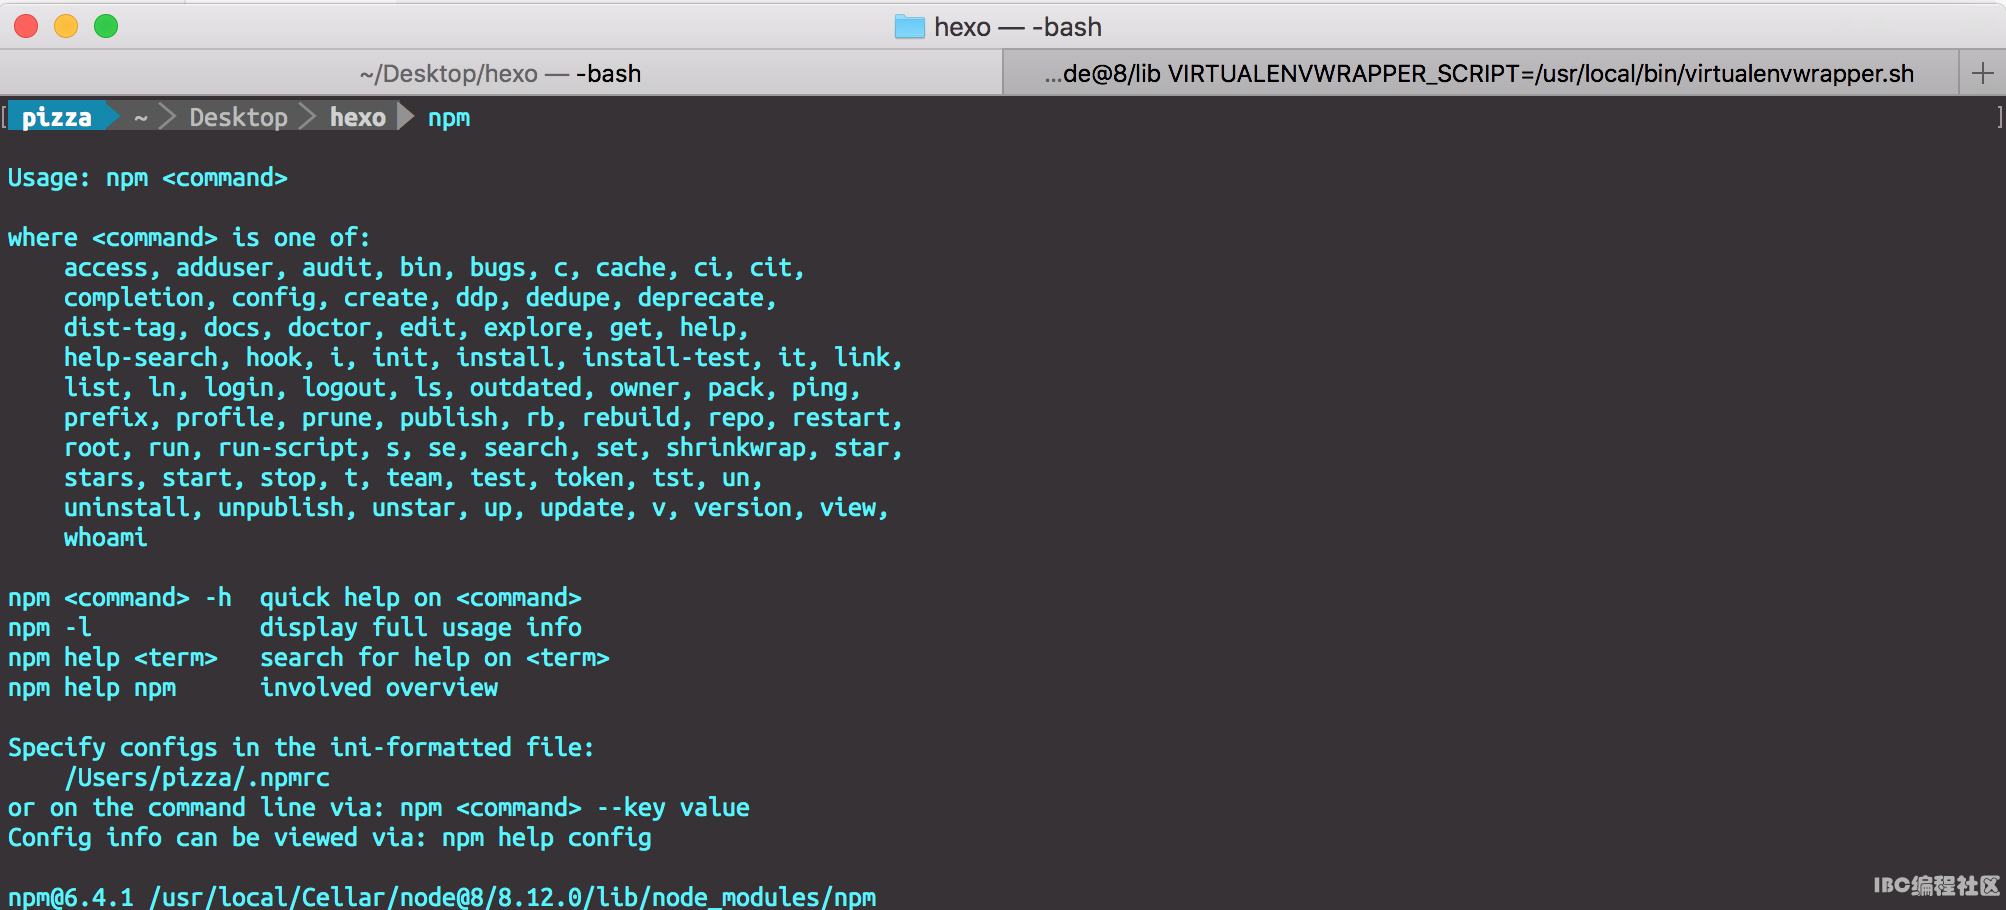2006x910 pixels.
Task: Click the hexo folder icon in title bar
Action: (909, 27)
